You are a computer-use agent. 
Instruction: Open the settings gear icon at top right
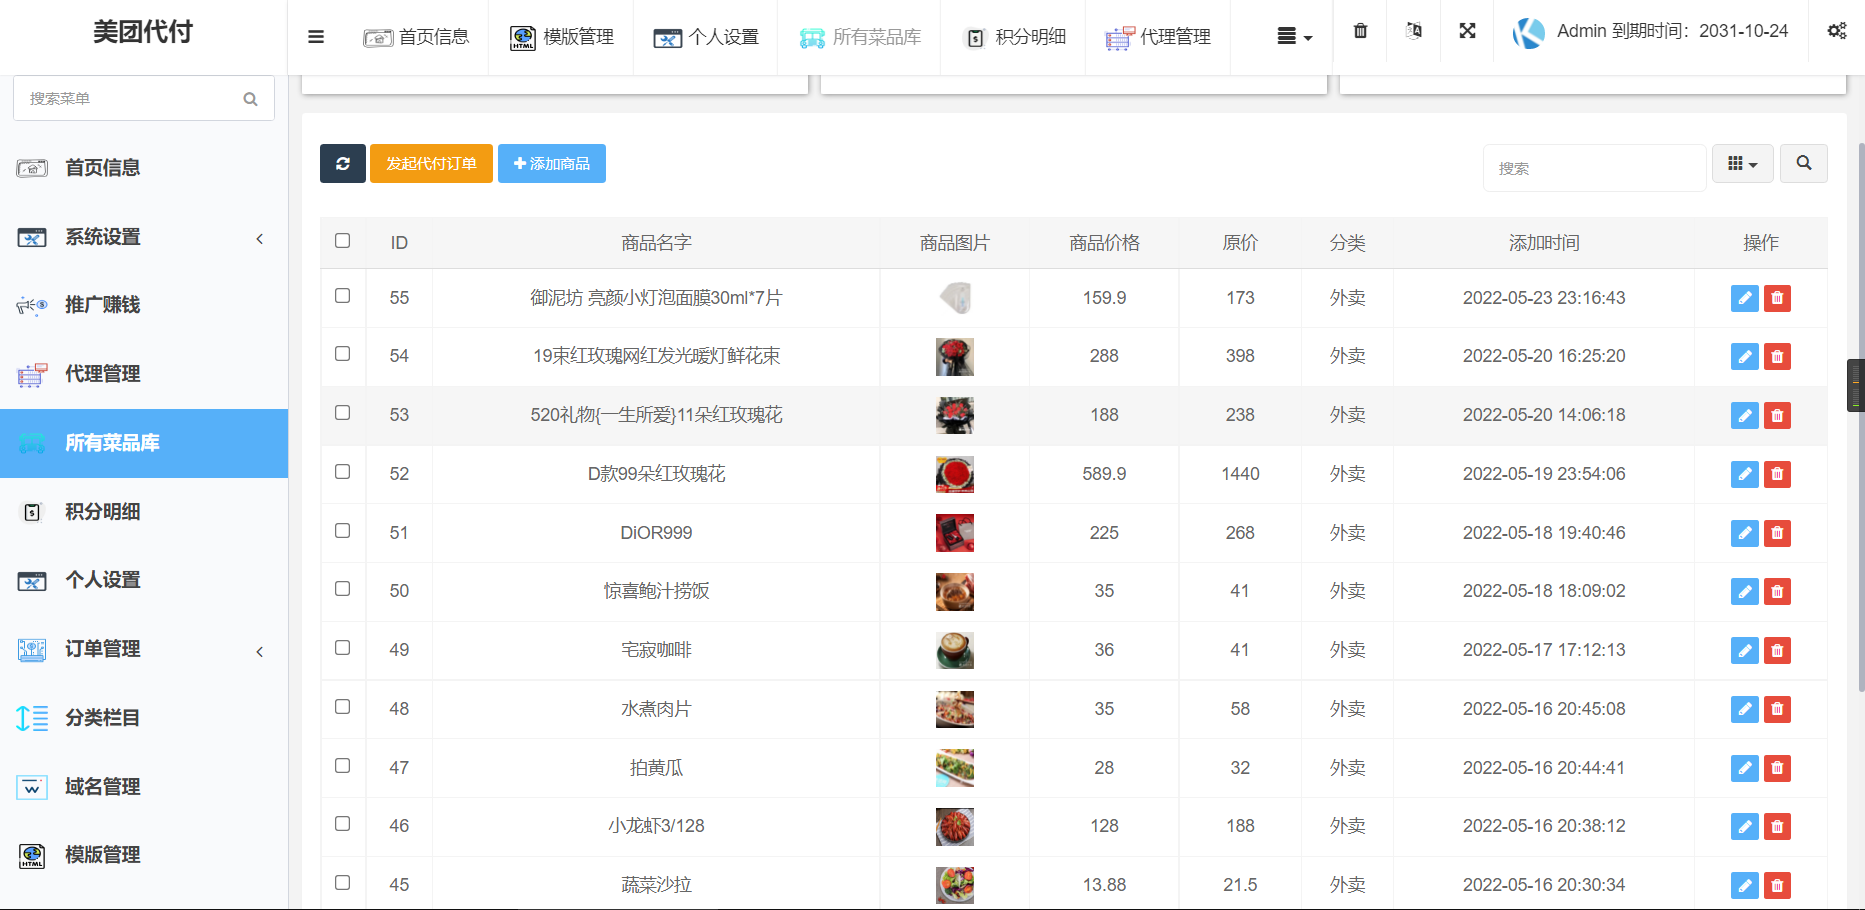(1837, 31)
